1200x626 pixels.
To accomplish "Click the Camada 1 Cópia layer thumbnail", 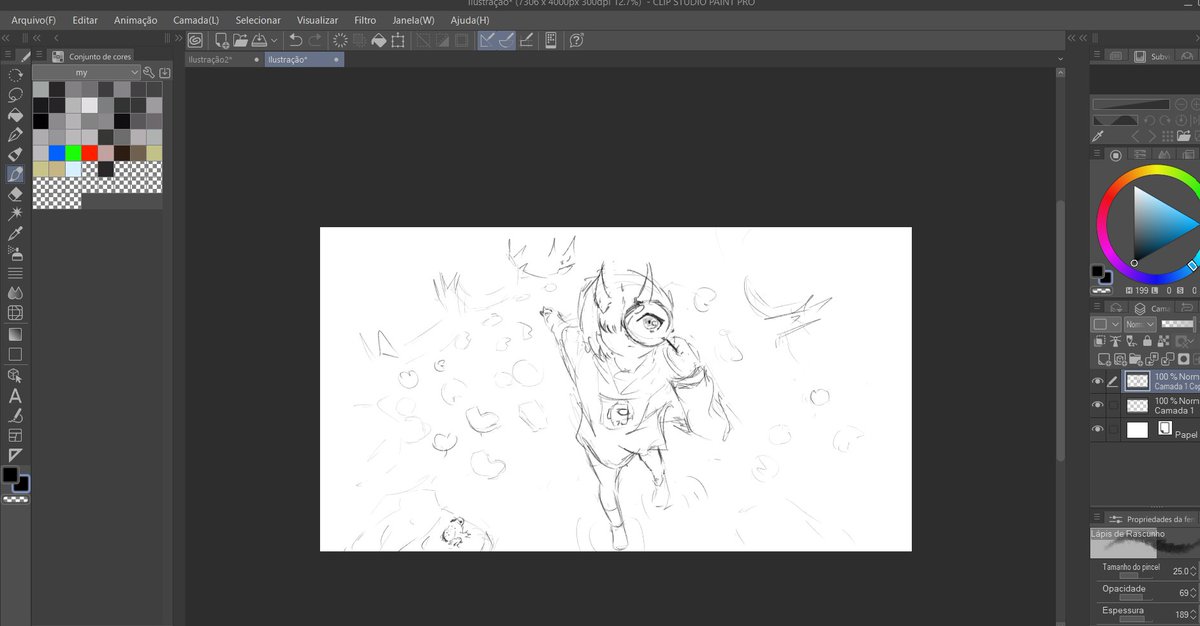I will pos(1138,381).
